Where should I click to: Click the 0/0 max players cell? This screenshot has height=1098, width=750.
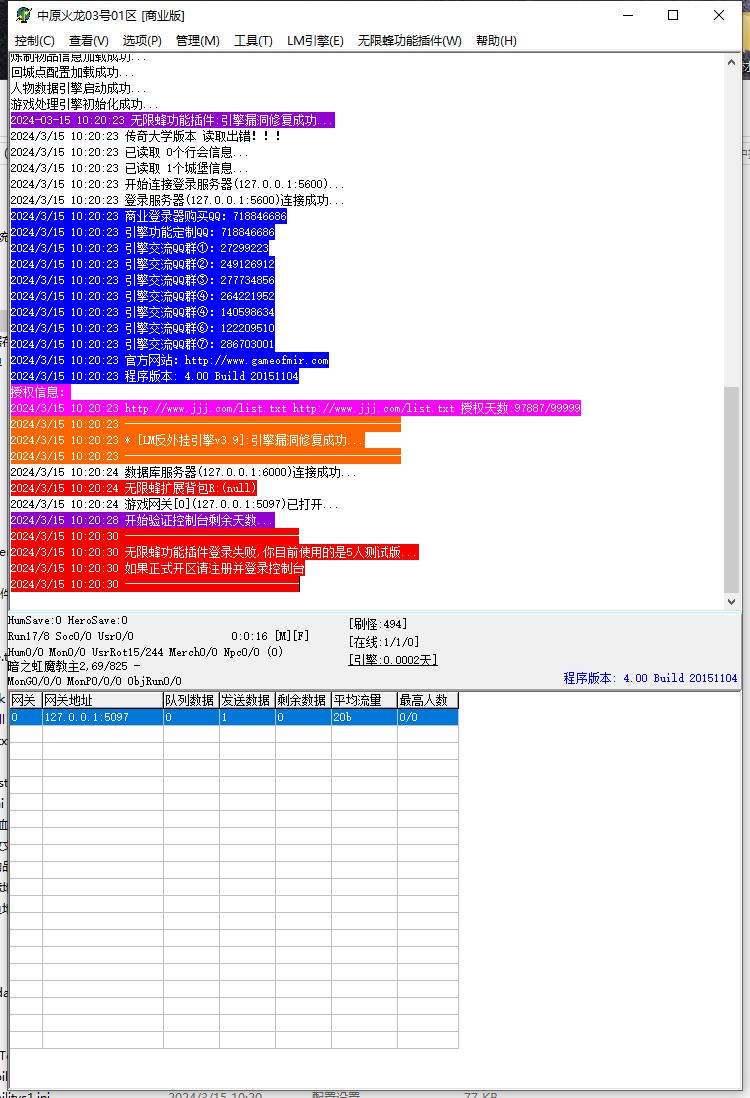coord(427,717)
